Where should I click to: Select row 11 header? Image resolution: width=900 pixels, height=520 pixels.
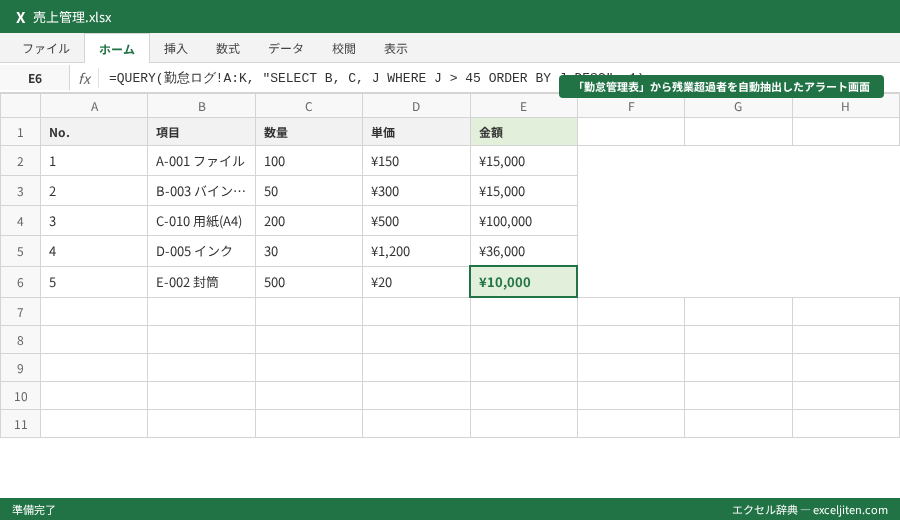coord(20,425)
